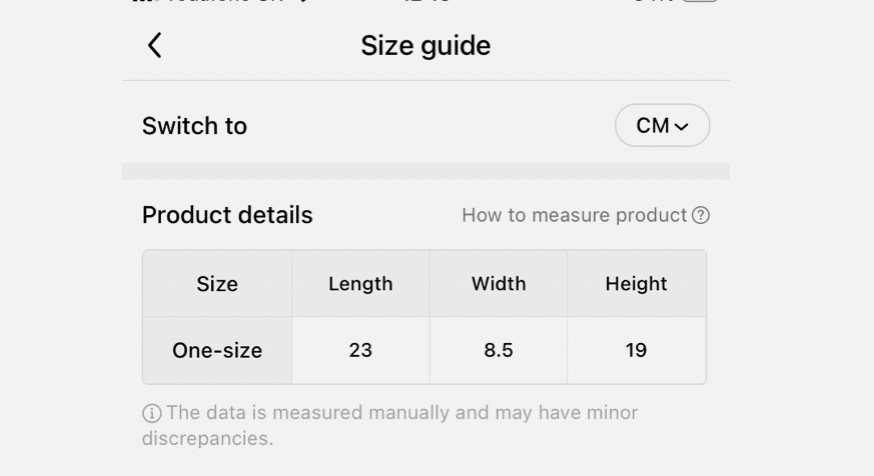
Task: Click the height value 19
Action: pyautogui.click(x=636, y=350)
